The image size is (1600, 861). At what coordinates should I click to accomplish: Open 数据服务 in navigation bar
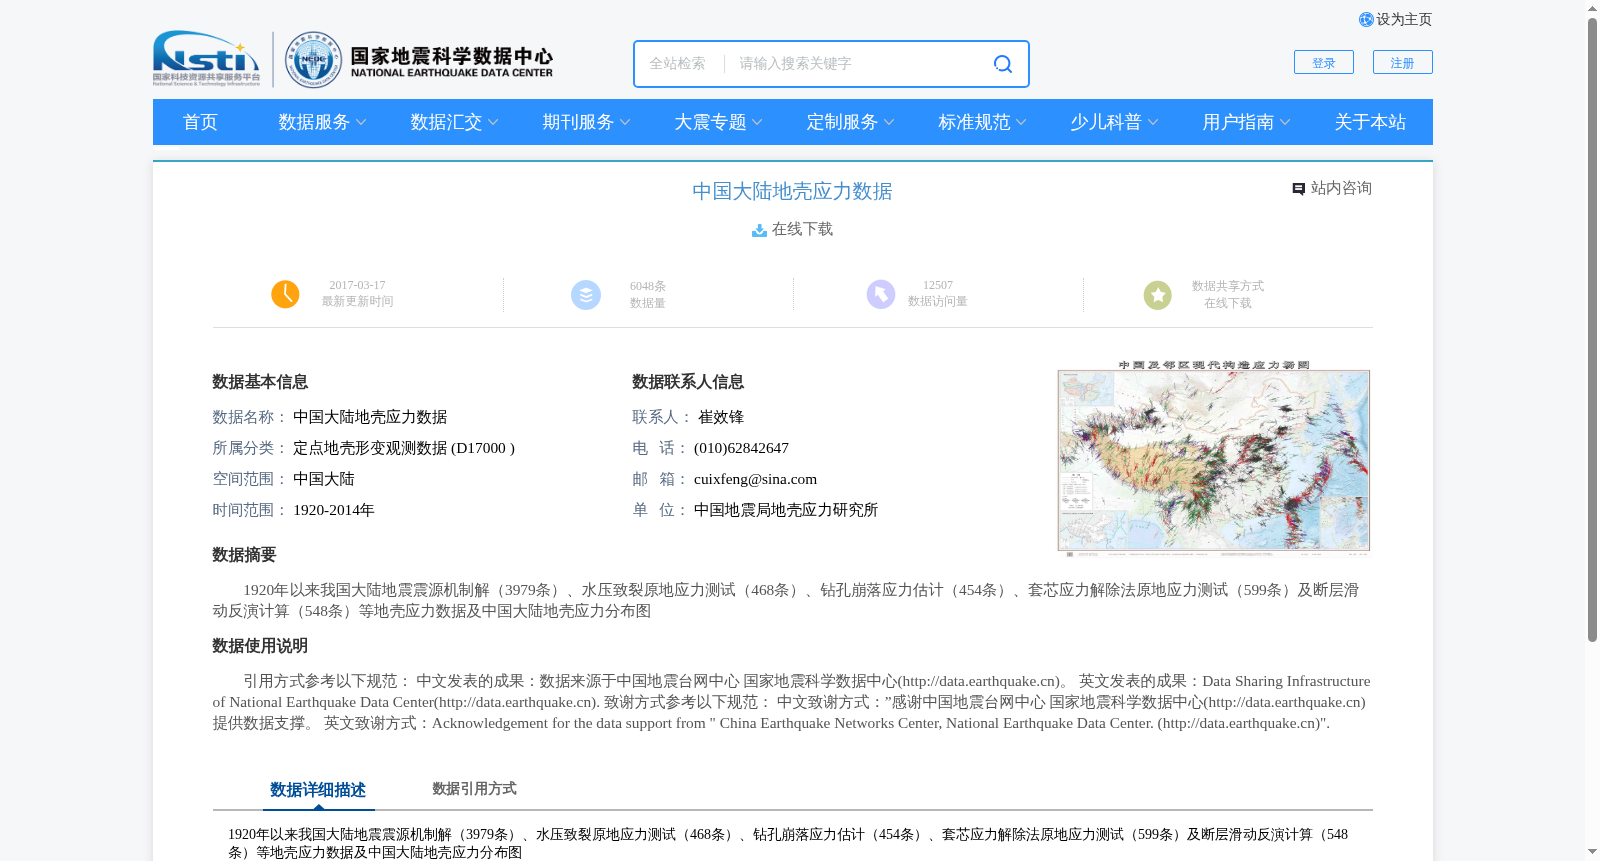coord(314,122)
